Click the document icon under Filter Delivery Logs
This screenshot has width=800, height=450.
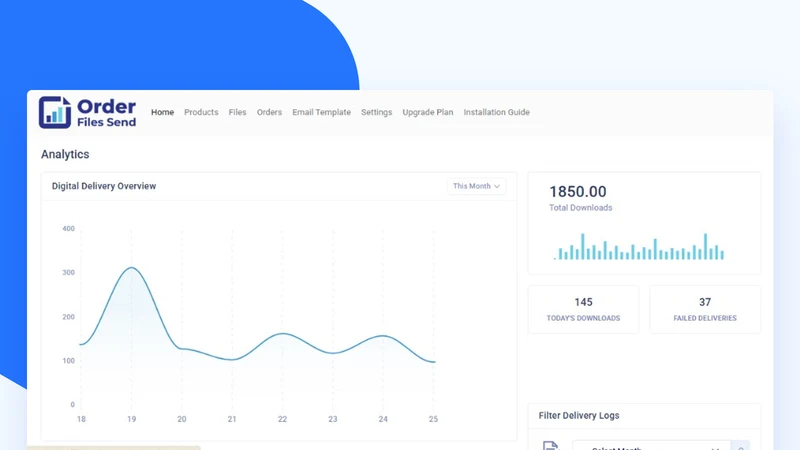(551, 445)
